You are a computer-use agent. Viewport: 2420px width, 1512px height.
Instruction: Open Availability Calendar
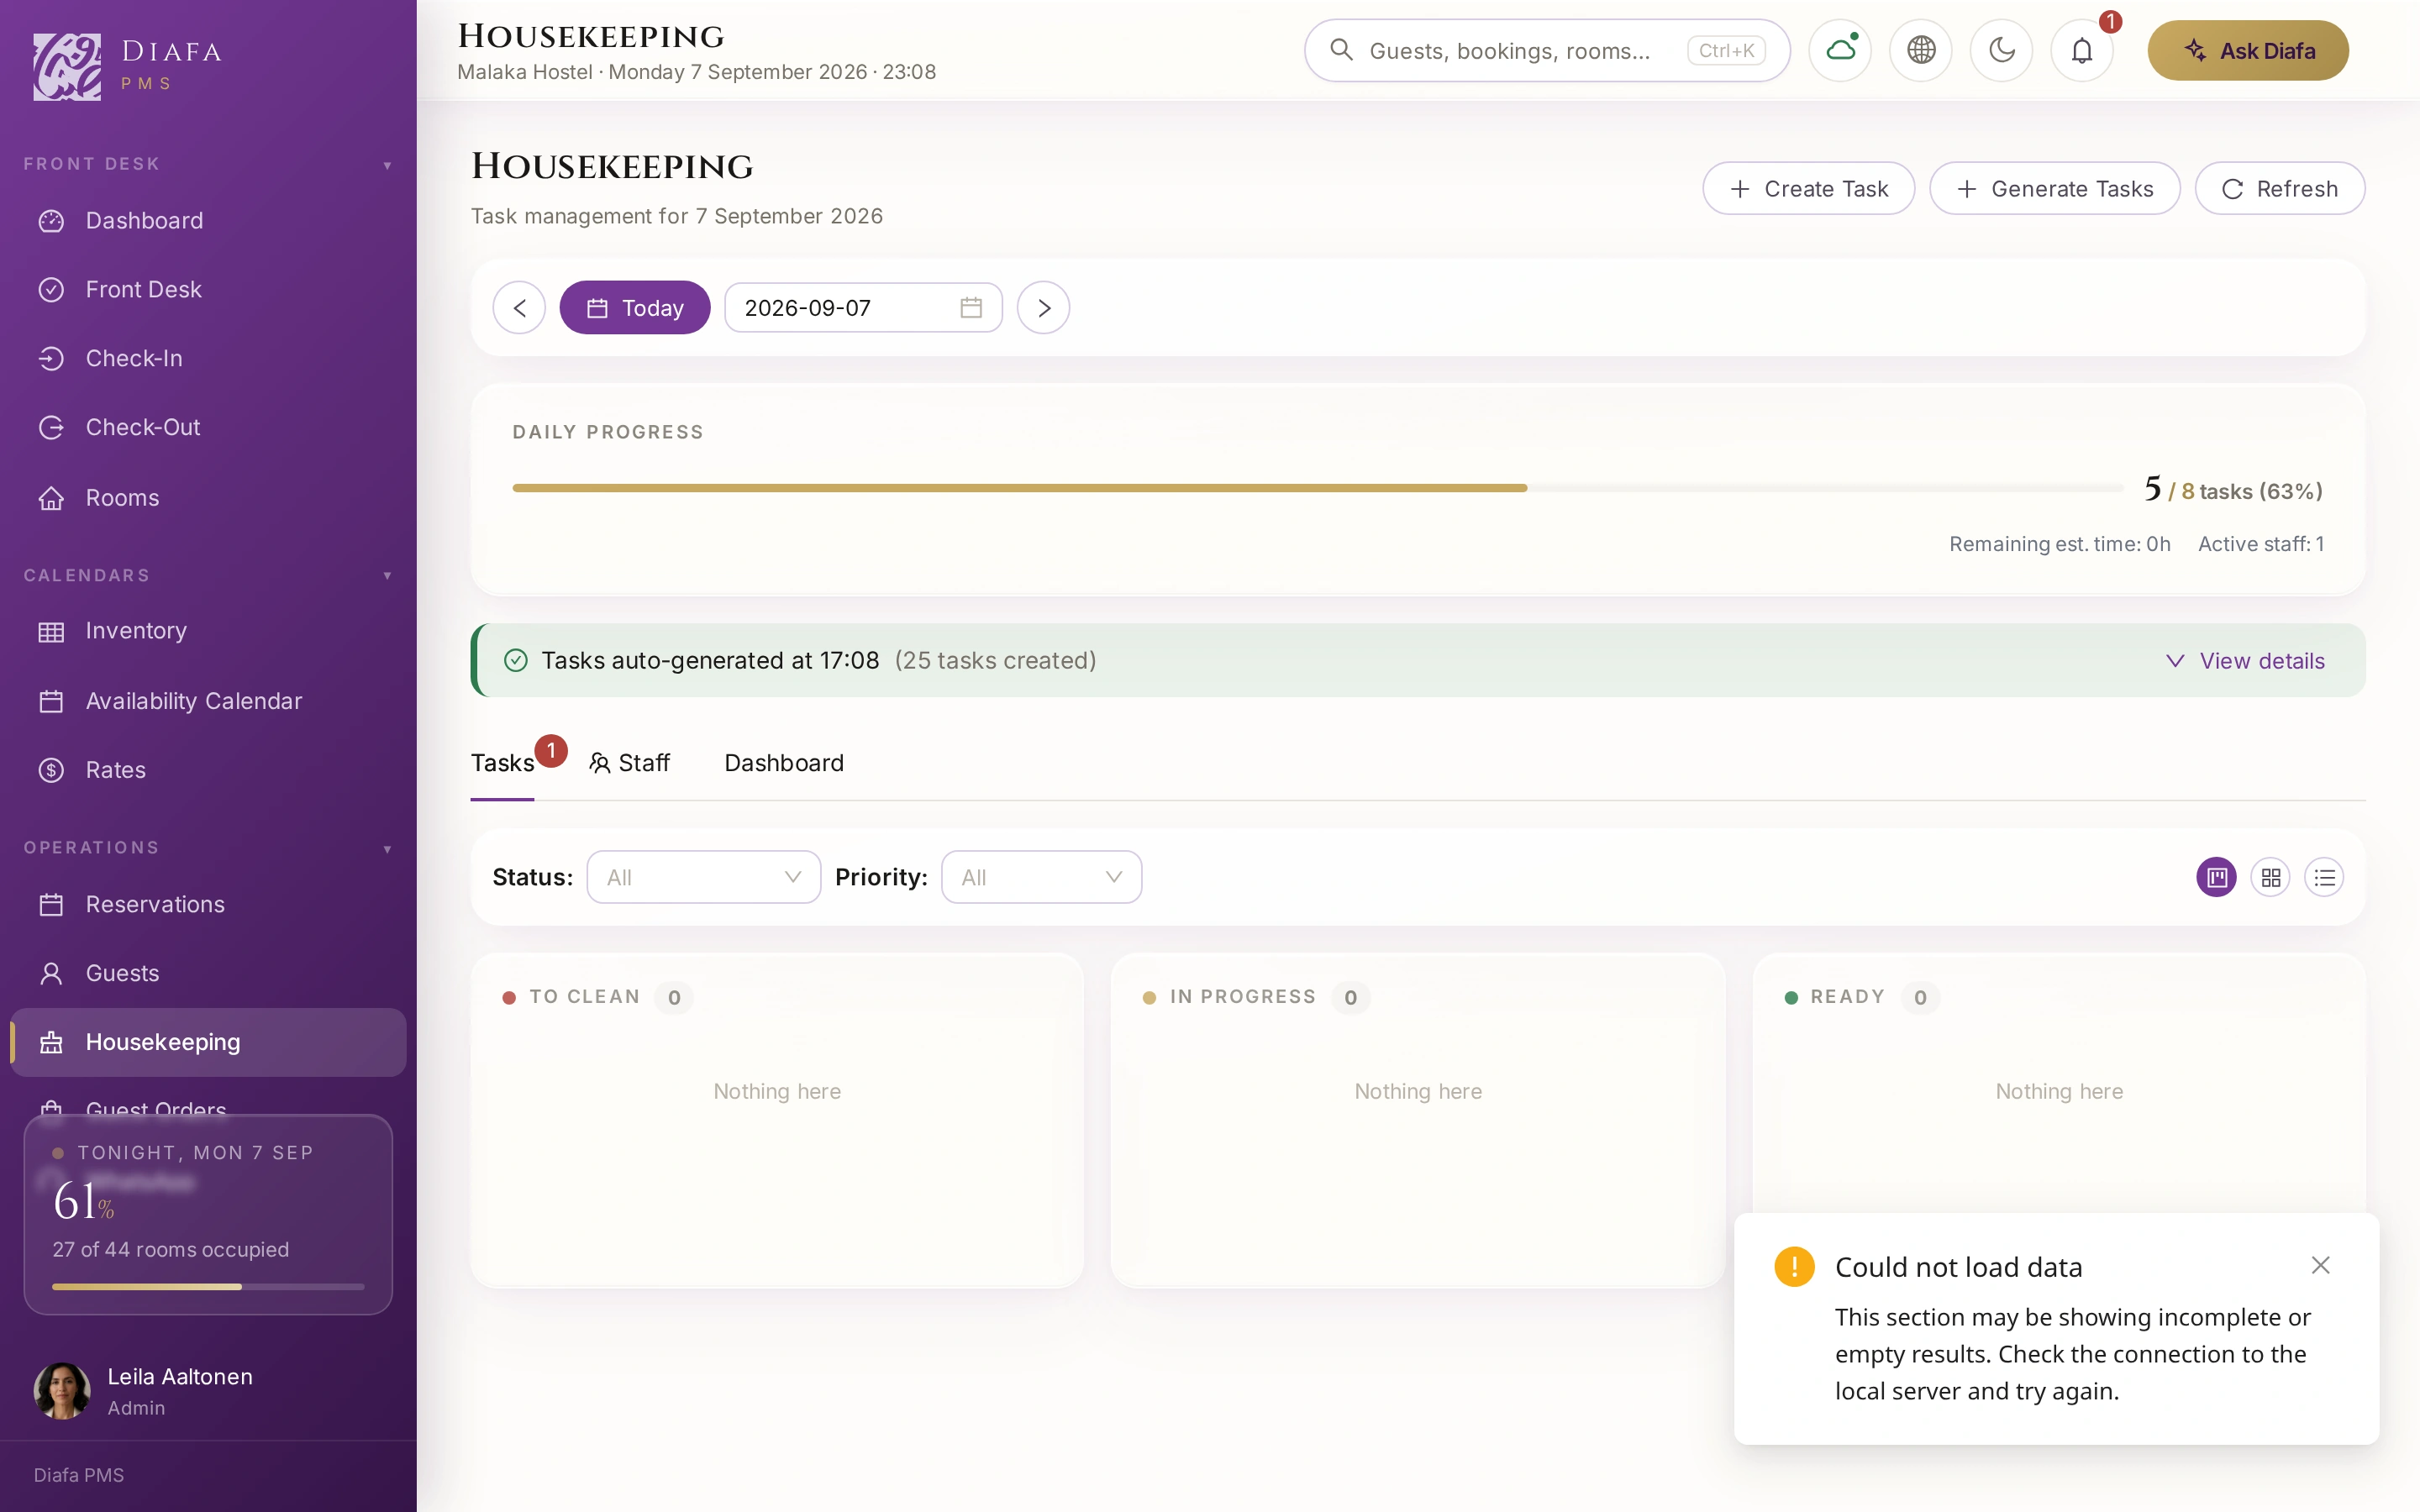tap(208, 701)
